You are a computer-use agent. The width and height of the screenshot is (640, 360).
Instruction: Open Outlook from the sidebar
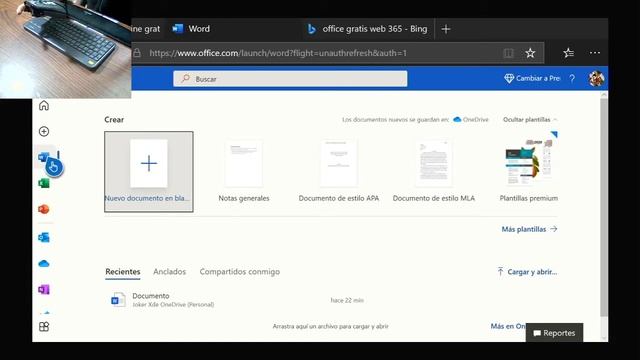pos(44,237)
